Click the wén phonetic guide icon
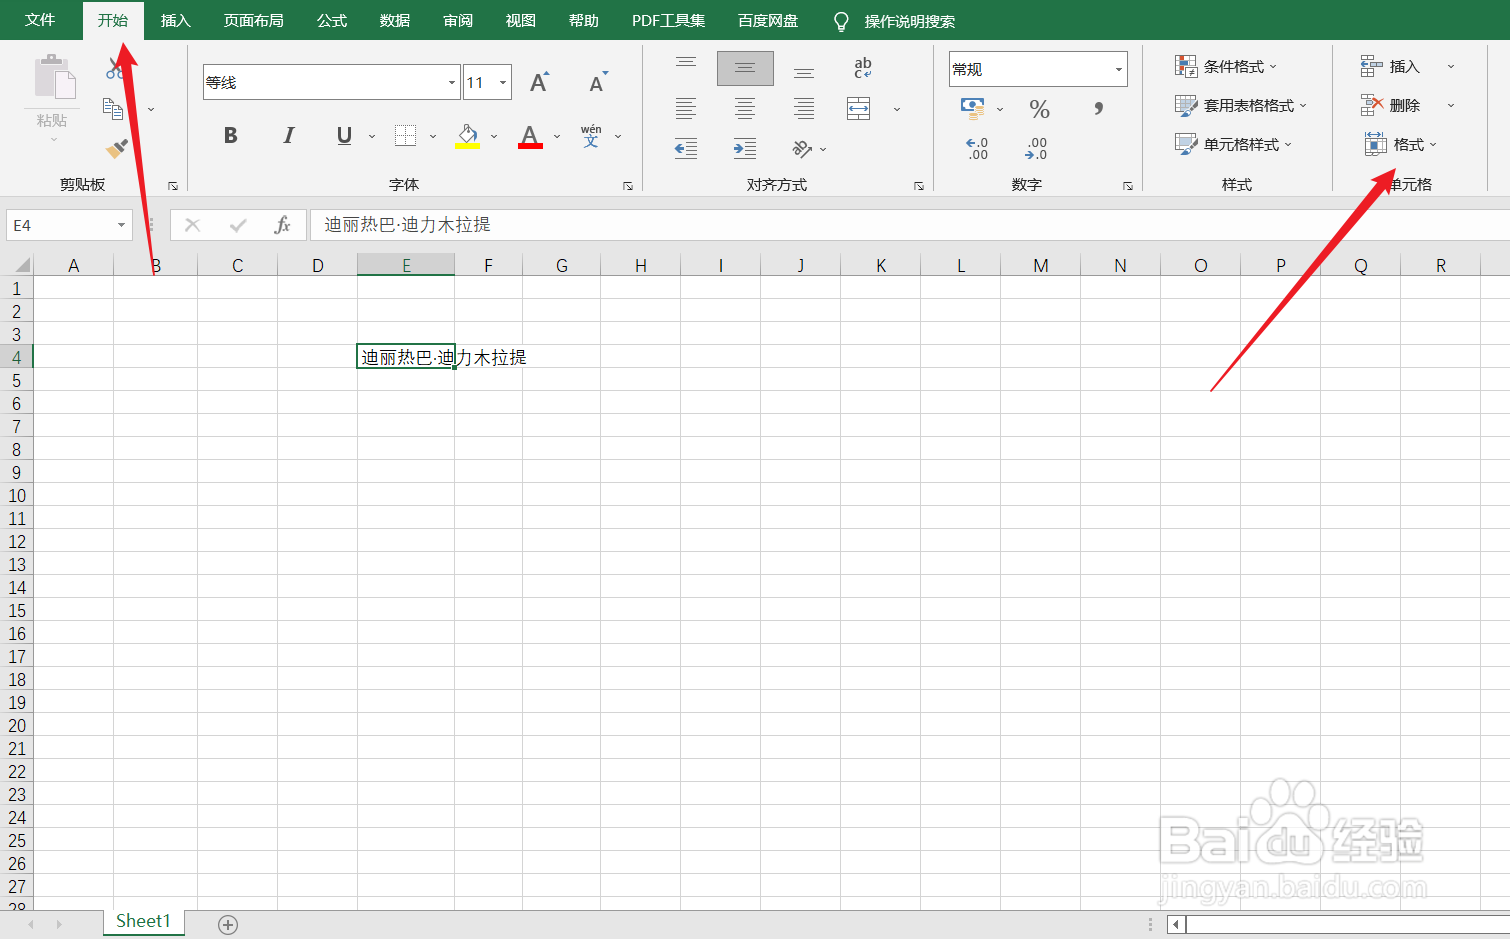The width and height of the screenshot is (1510, 939). pyautogui.click(x=591, y=136)
